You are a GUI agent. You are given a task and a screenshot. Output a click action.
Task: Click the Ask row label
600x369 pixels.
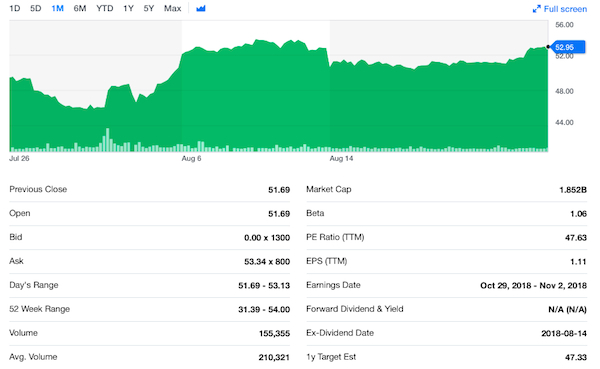(x=16, y=261)
